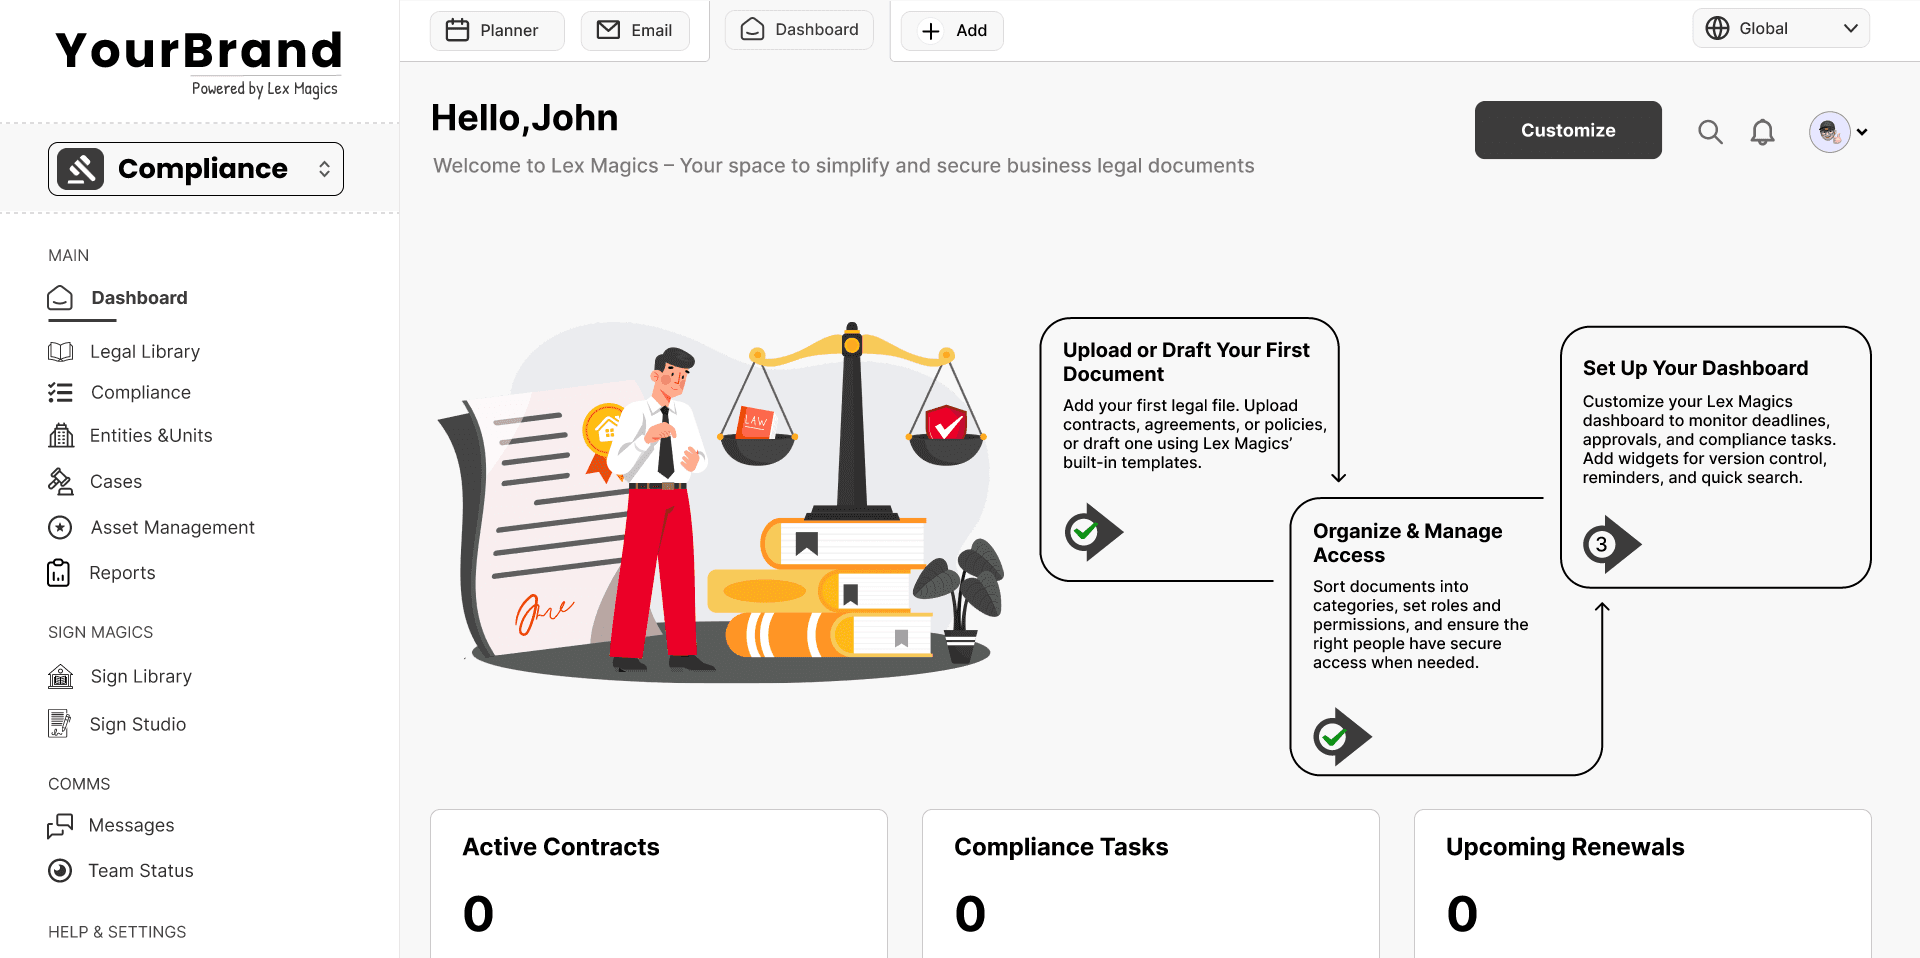This screenshot has width=1920, height=958.
Task: Click the Dashboard tab home icon
Action: tap(752, 30)
